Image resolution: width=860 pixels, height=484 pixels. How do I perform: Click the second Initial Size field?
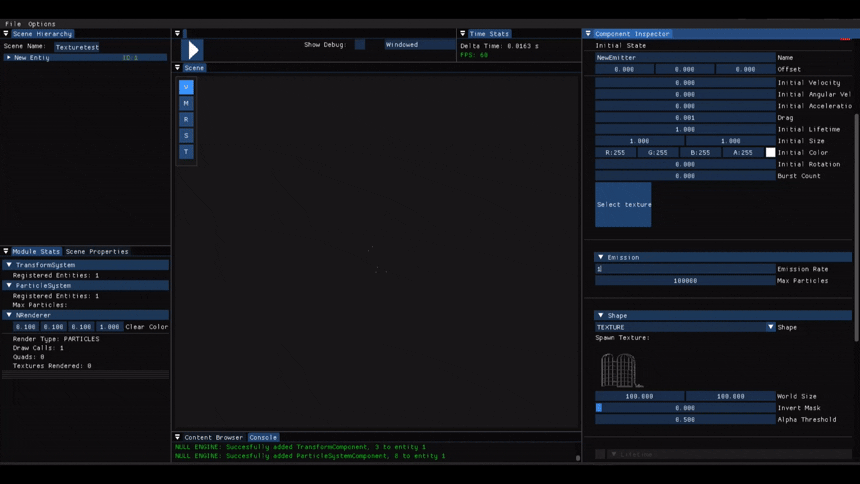tap(731, 141)
